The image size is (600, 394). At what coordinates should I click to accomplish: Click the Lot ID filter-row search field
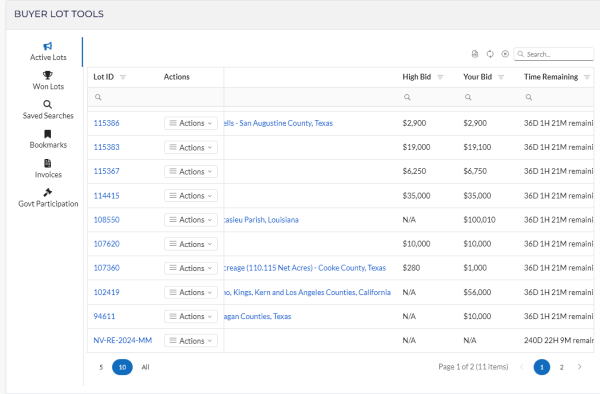(155, 97)
